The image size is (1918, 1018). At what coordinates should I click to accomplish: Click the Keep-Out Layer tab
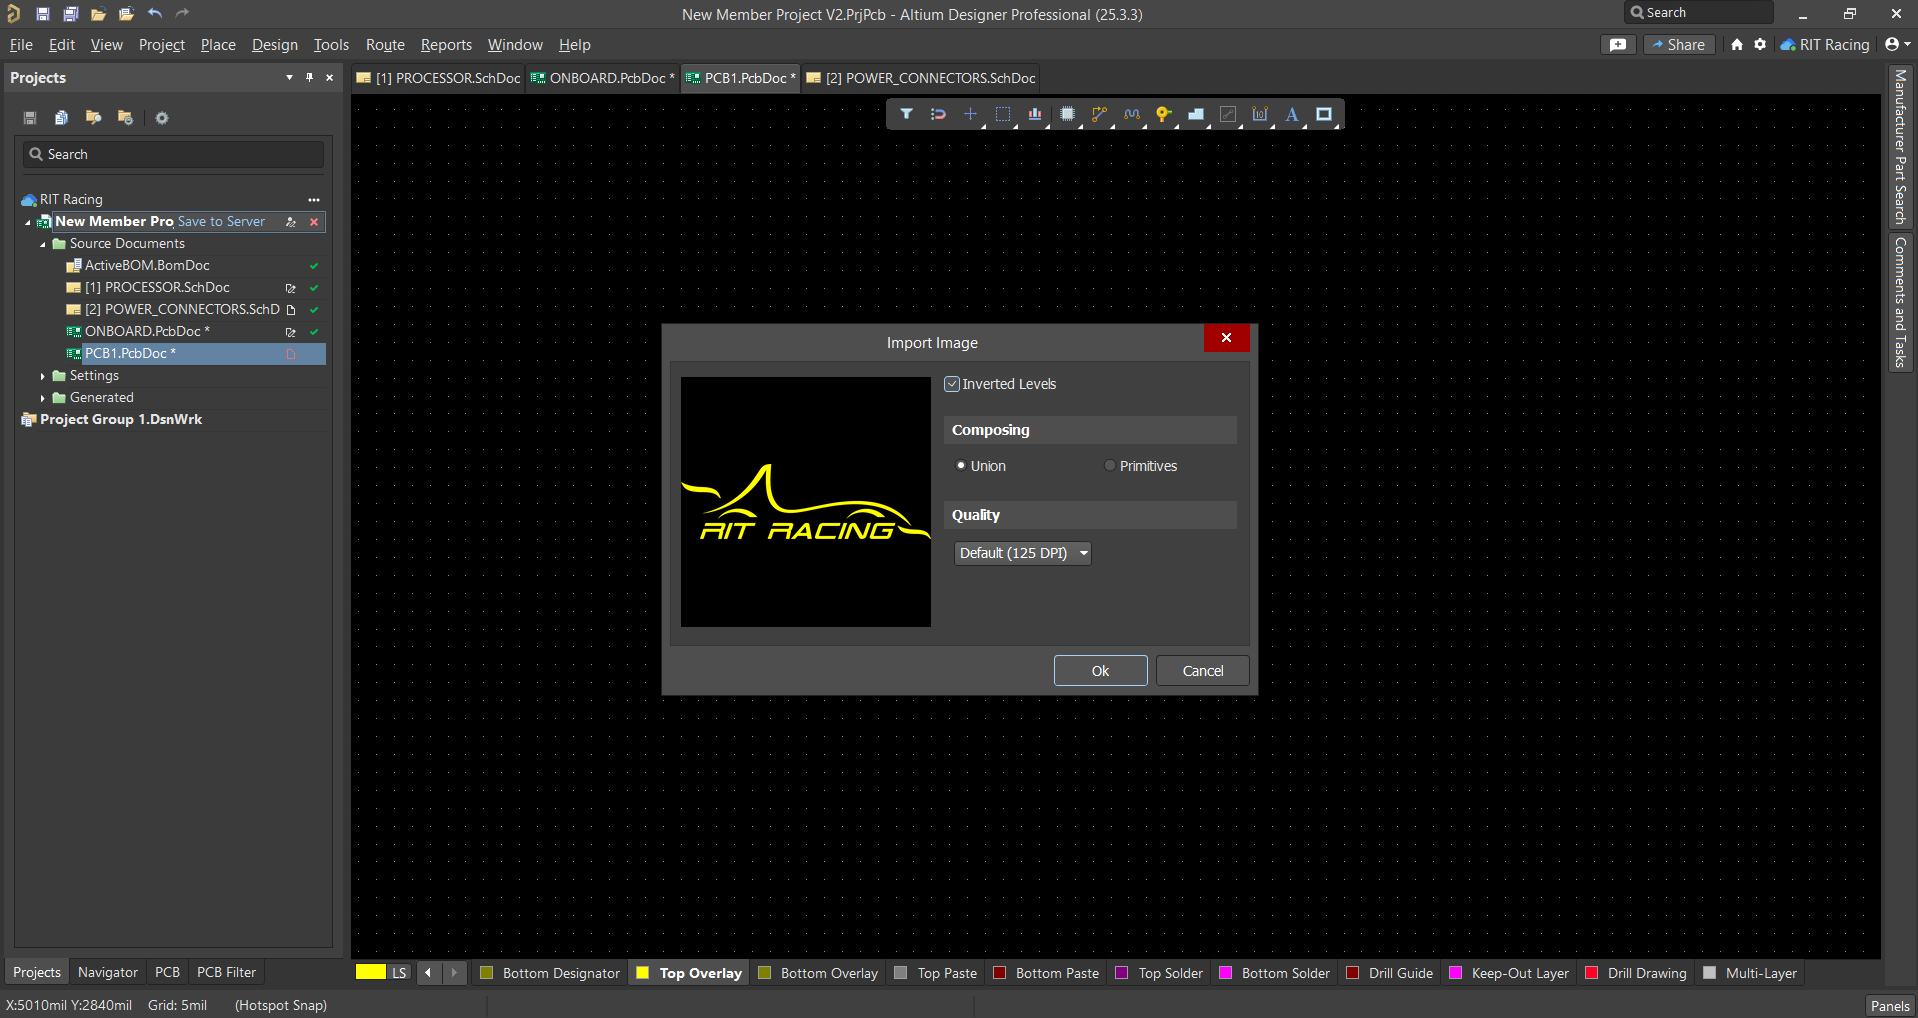pos(1509,973)
